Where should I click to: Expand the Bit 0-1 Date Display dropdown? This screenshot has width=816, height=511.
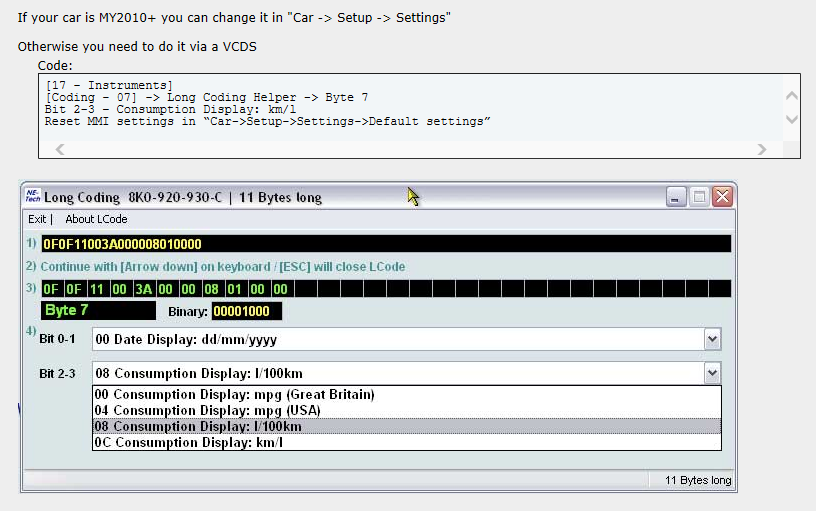(x=712, y=340)
